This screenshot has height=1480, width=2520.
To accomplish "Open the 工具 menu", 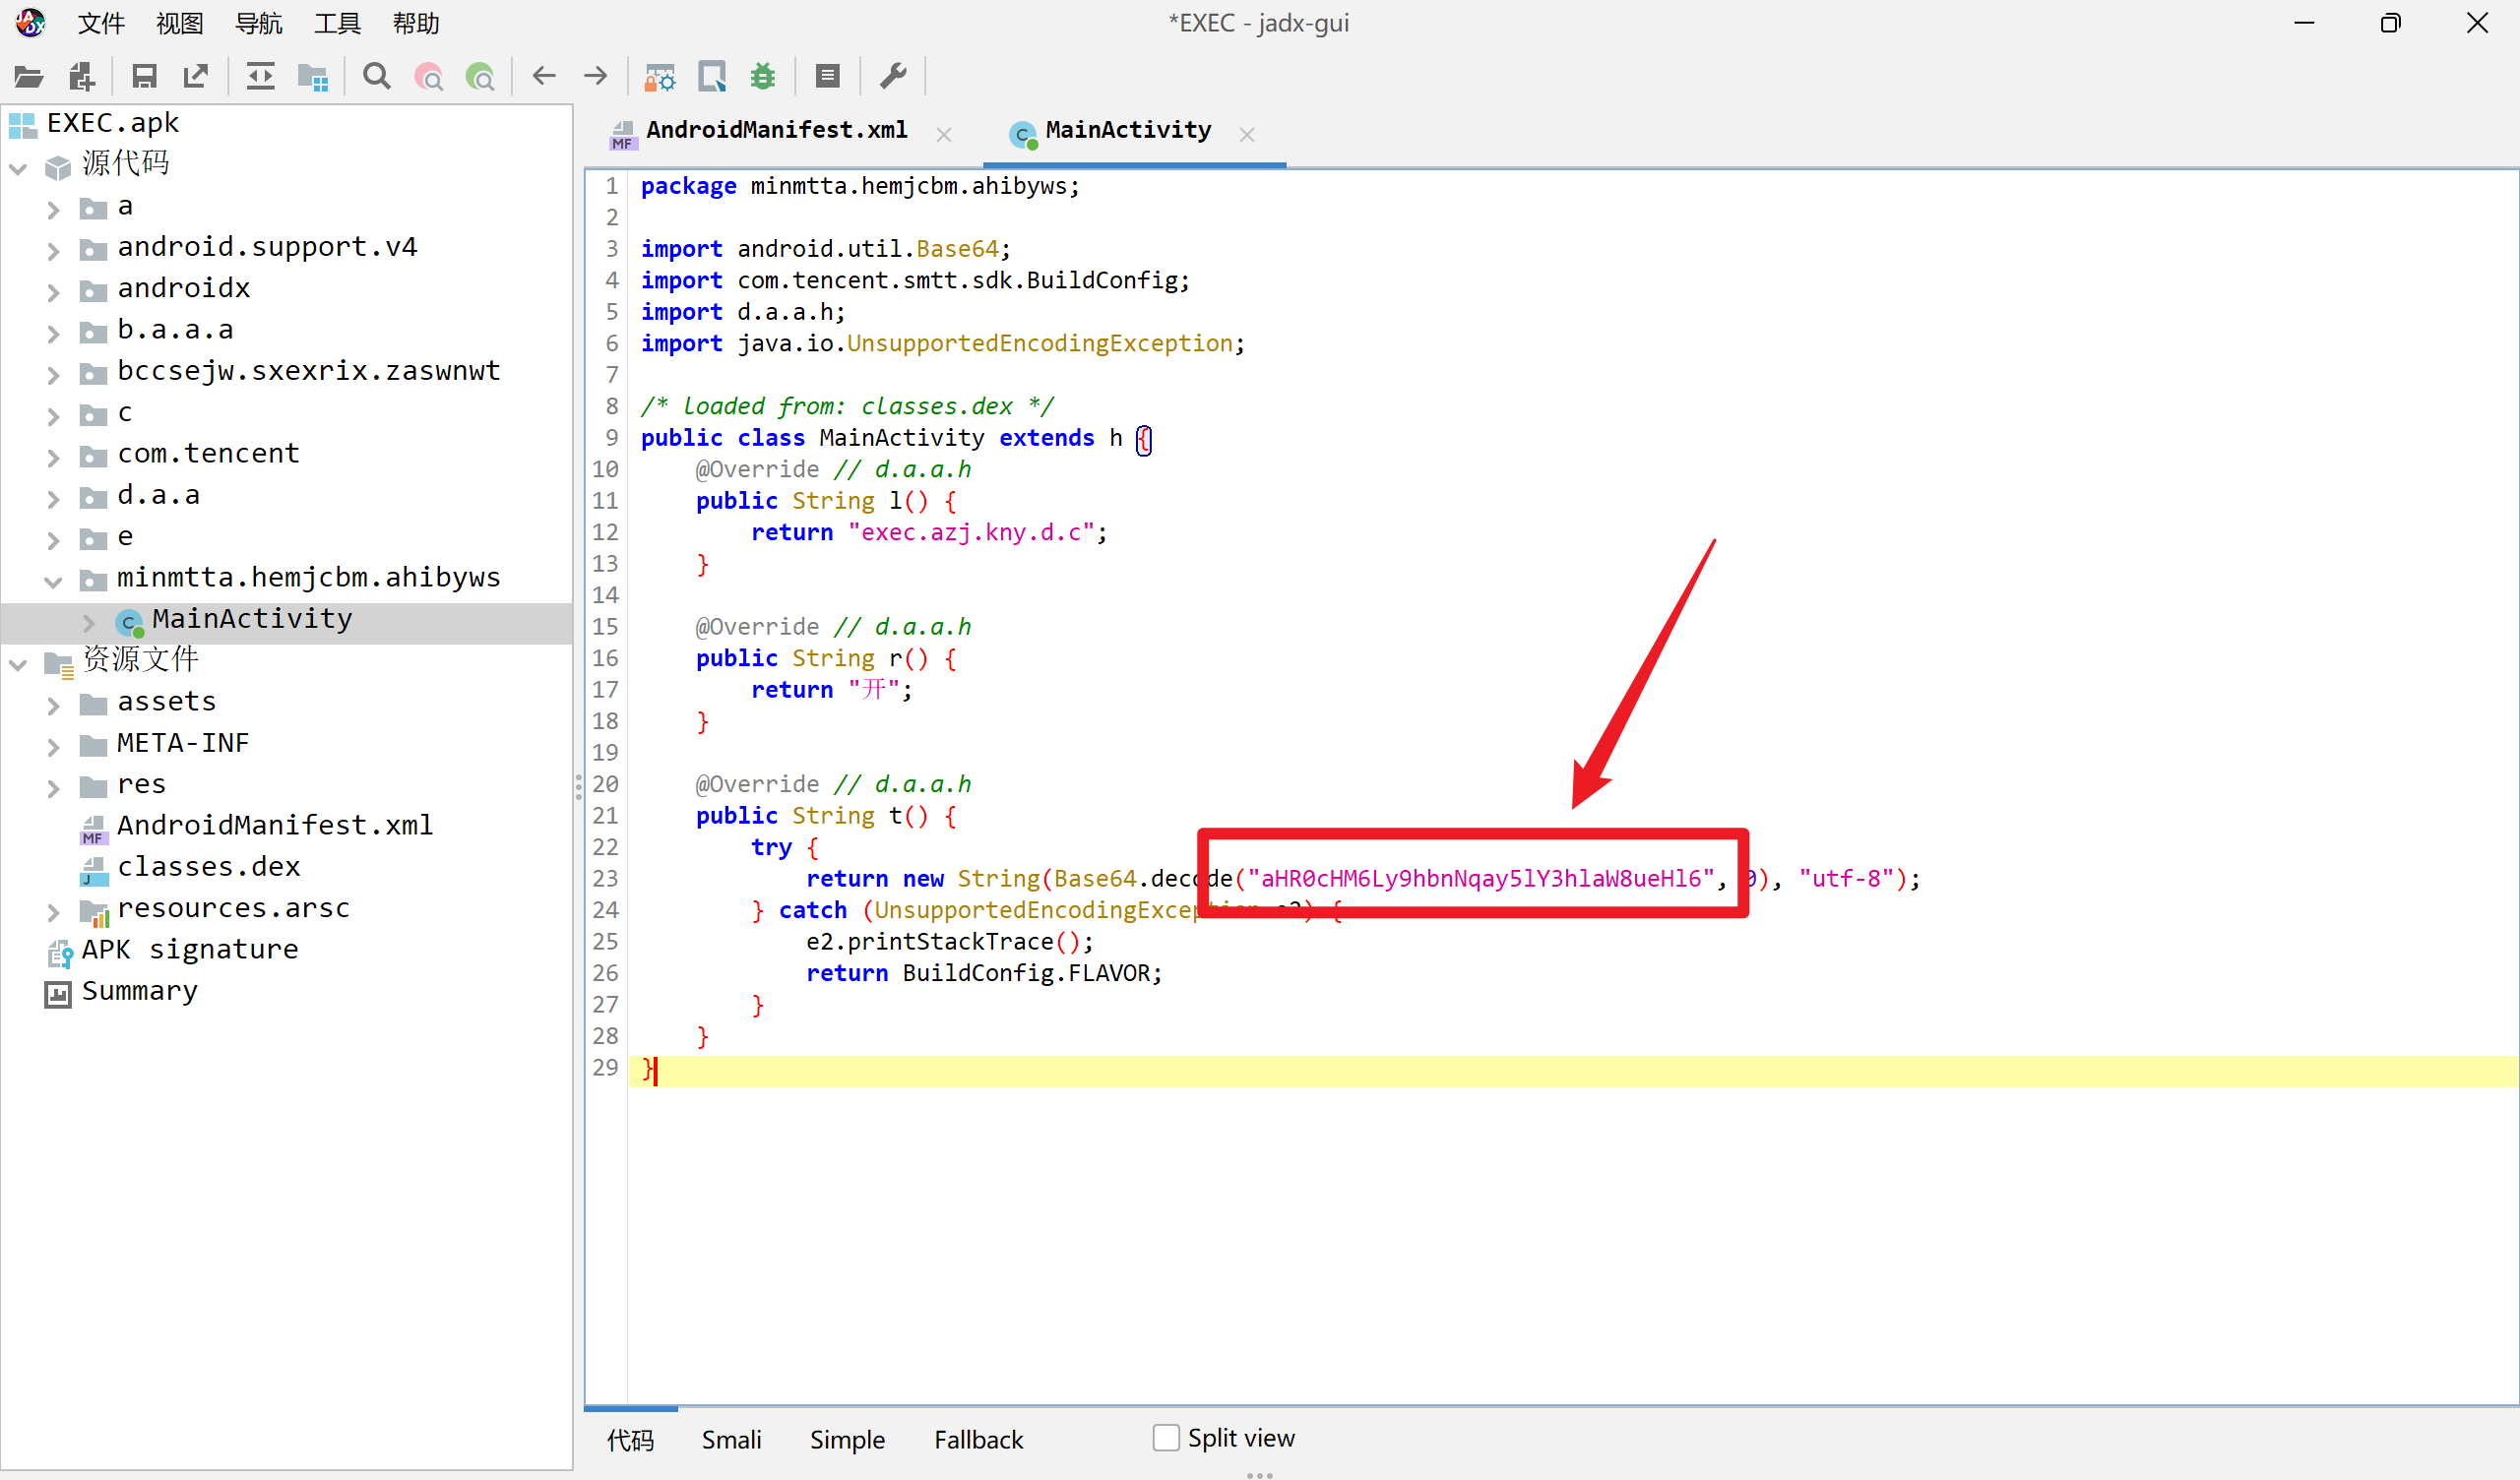I will point(337,23).
